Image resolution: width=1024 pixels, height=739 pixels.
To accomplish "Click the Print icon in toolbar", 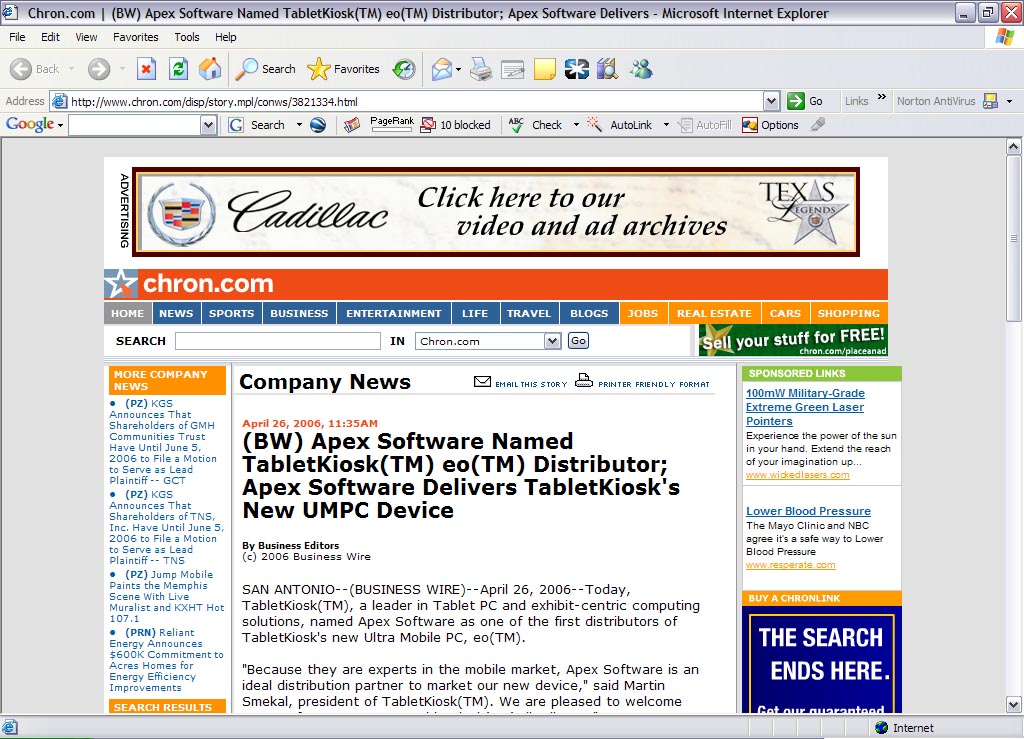I will point(481,69).
